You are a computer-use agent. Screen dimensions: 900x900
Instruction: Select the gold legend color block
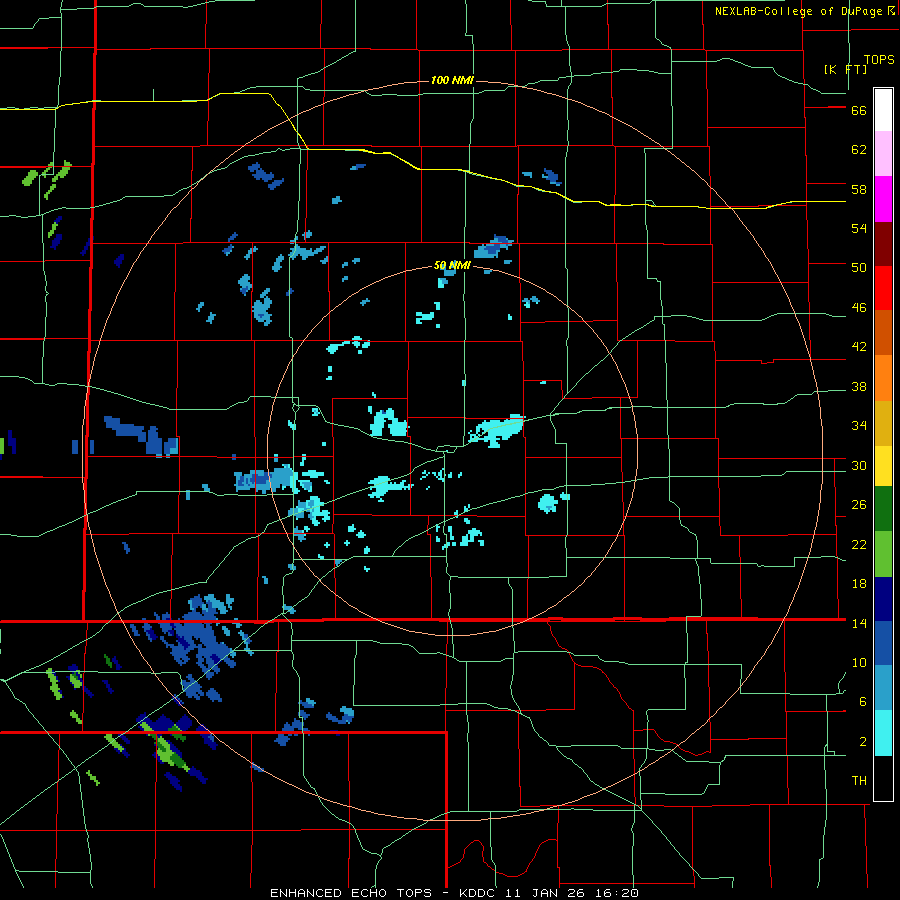pyautogui.click(x=883, y=423)
